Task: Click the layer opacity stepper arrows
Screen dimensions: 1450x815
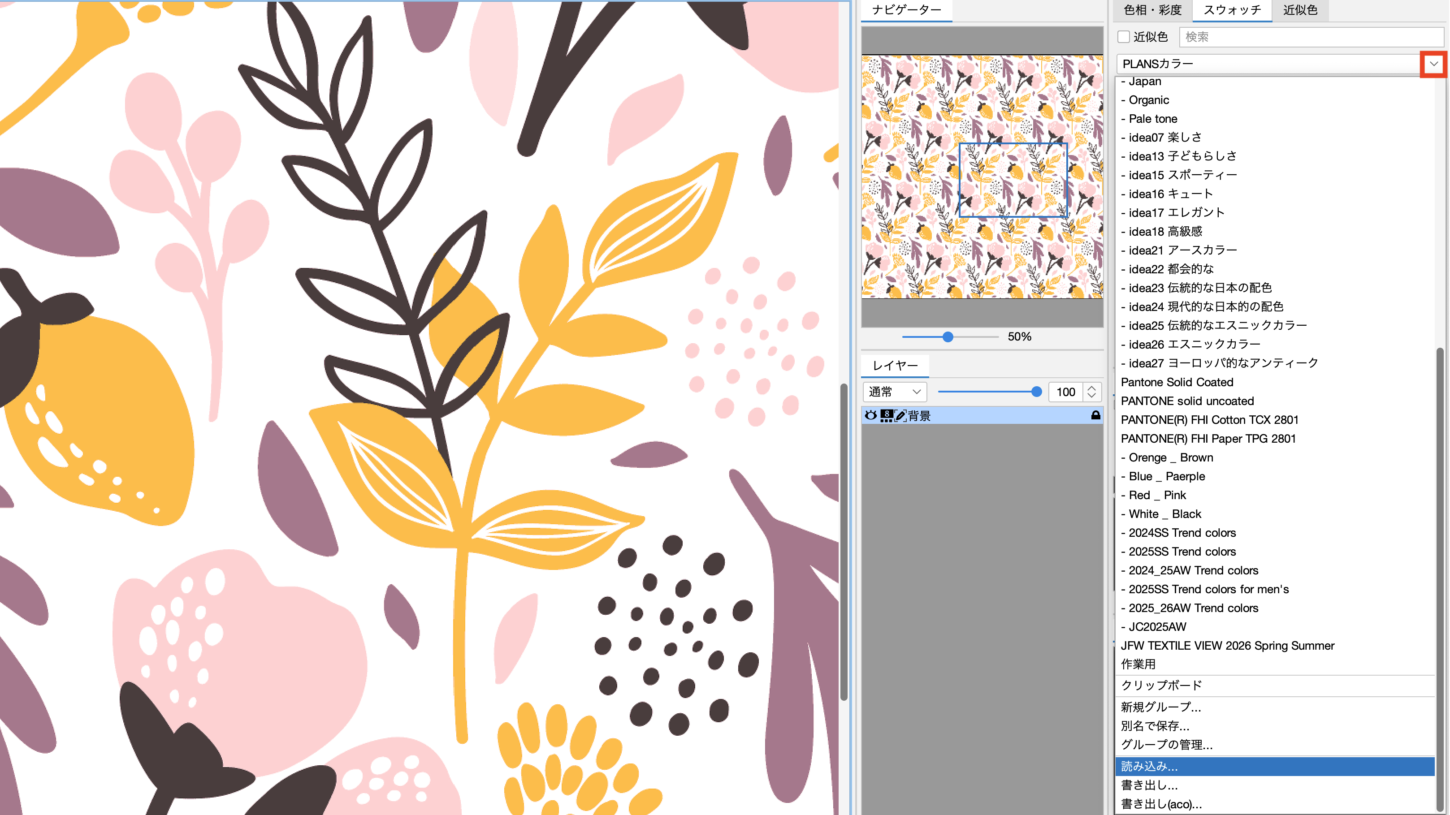Action: [1092, 392]
